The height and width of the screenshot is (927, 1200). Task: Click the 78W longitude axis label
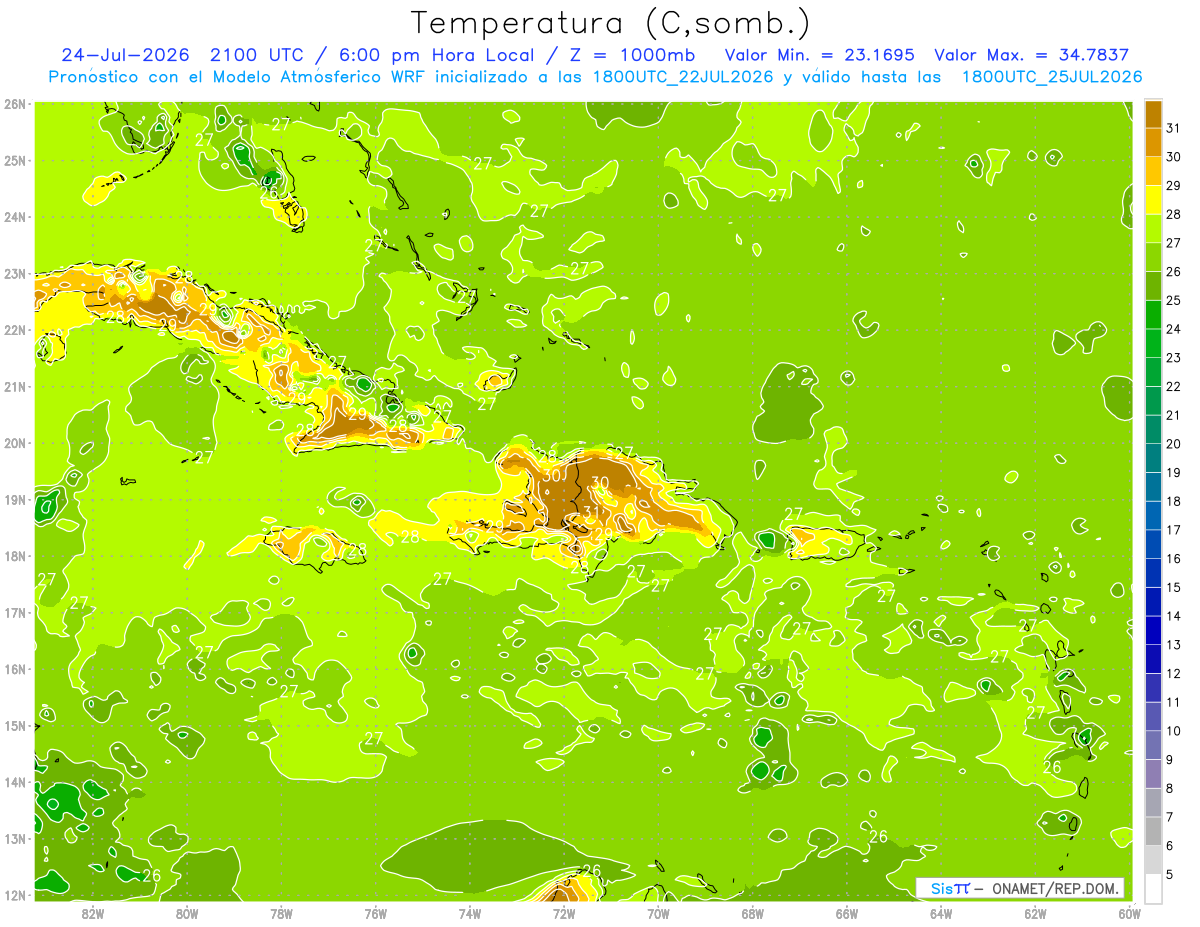(x=281, y=912)
